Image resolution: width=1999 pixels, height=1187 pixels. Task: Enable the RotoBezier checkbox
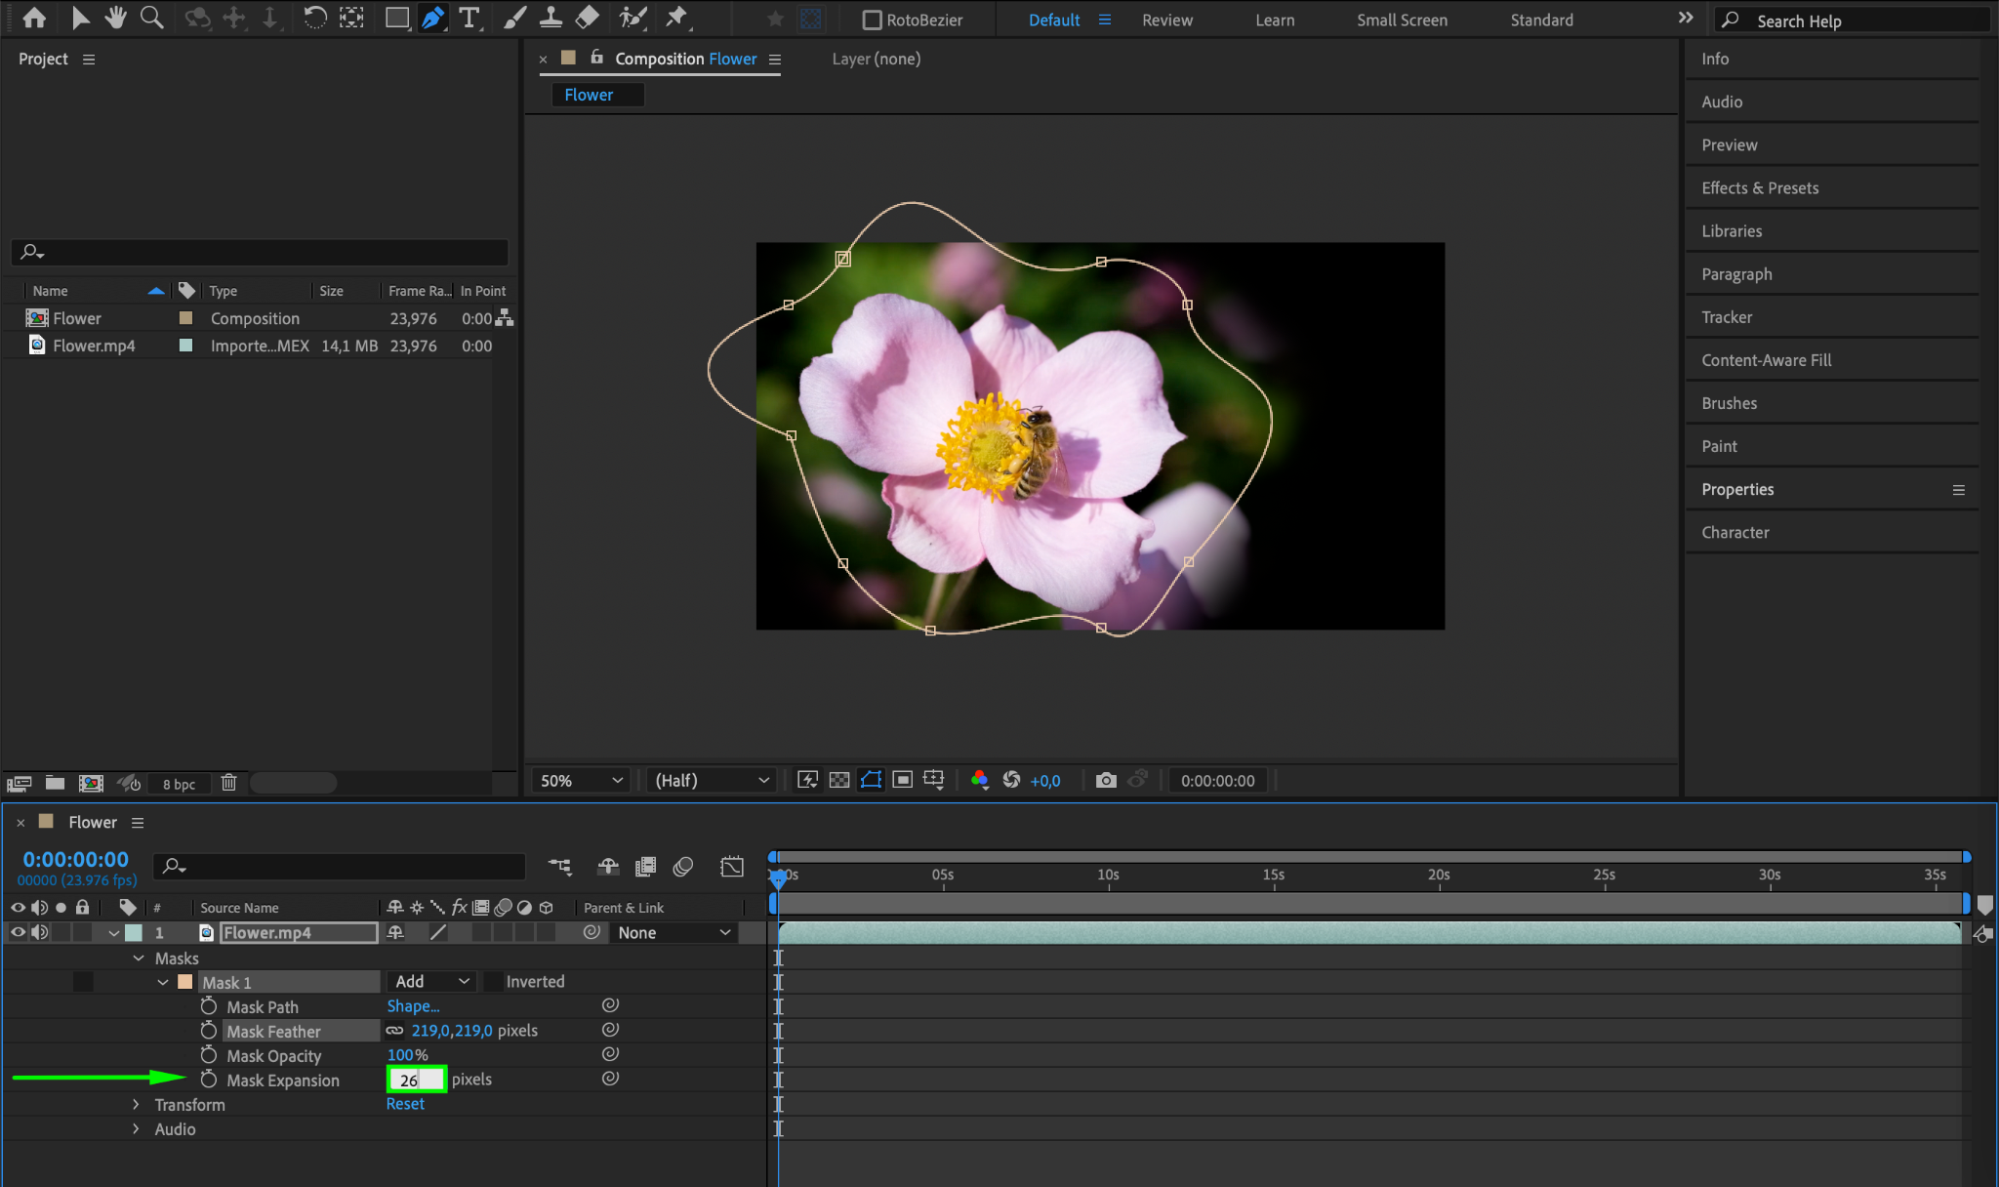[872, 20]
